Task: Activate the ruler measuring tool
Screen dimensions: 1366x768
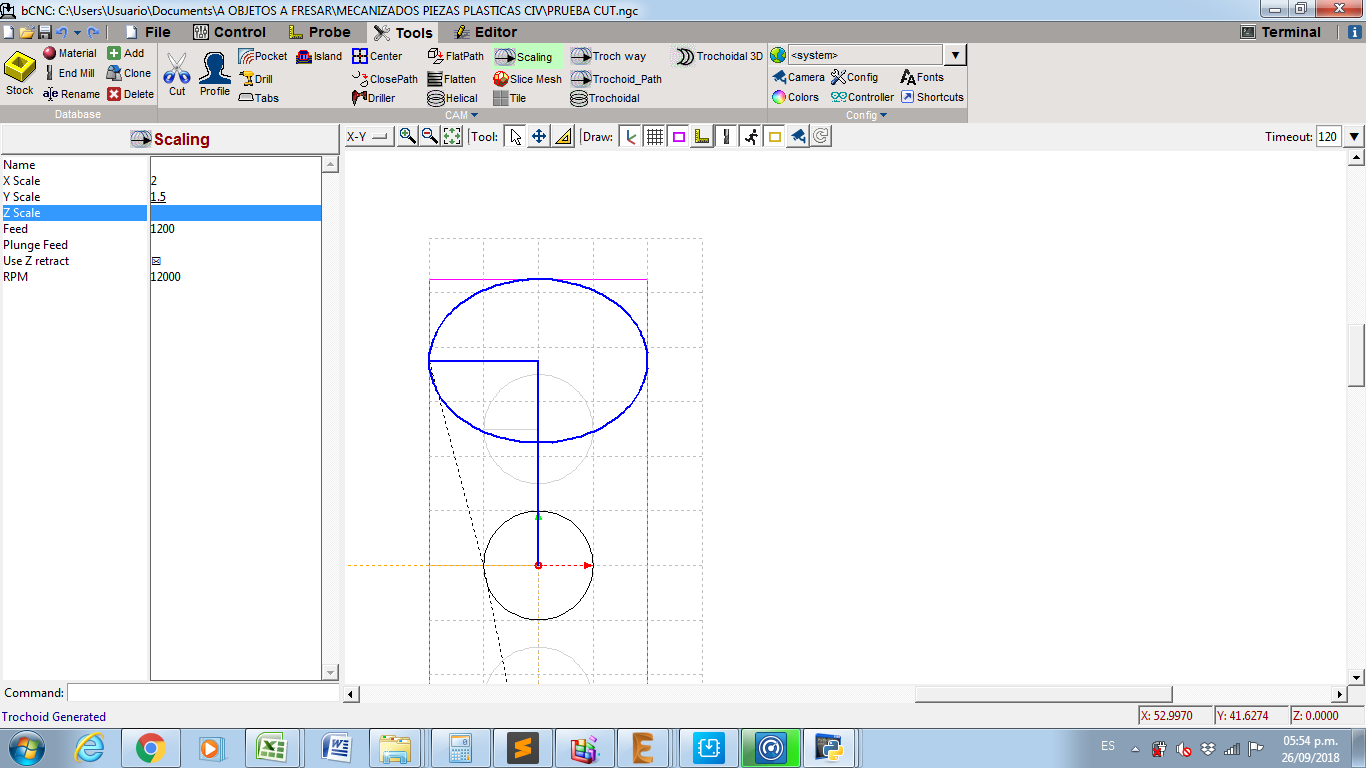Action: pos(562,137)
